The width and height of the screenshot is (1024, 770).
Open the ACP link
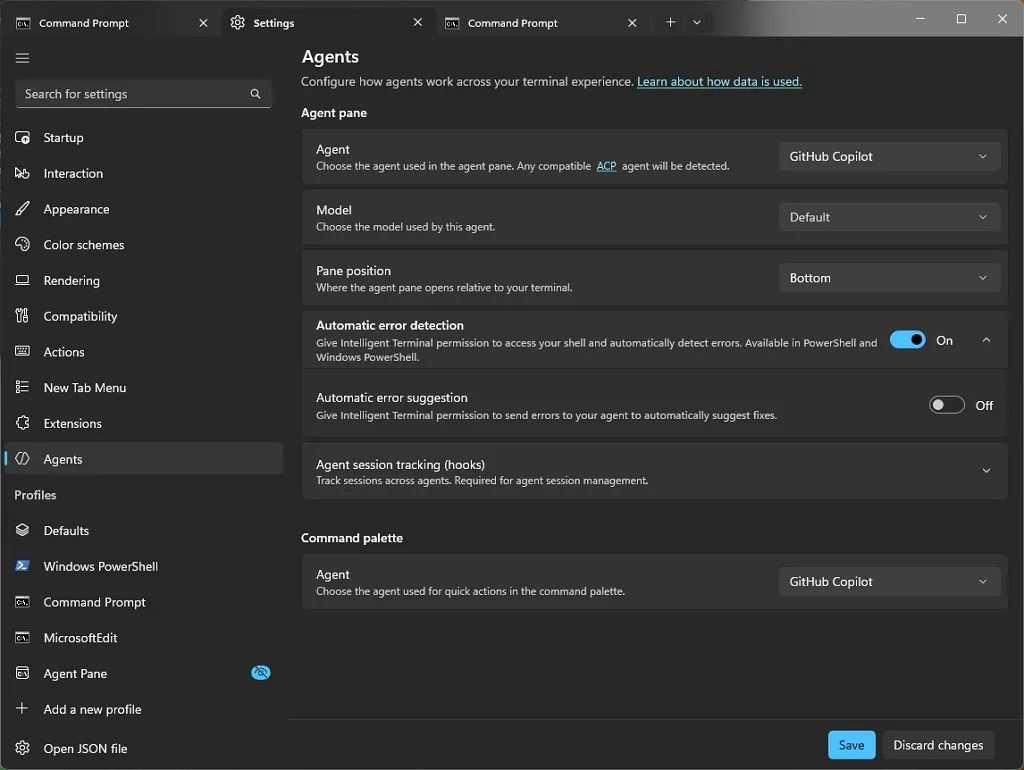[606, 166]
